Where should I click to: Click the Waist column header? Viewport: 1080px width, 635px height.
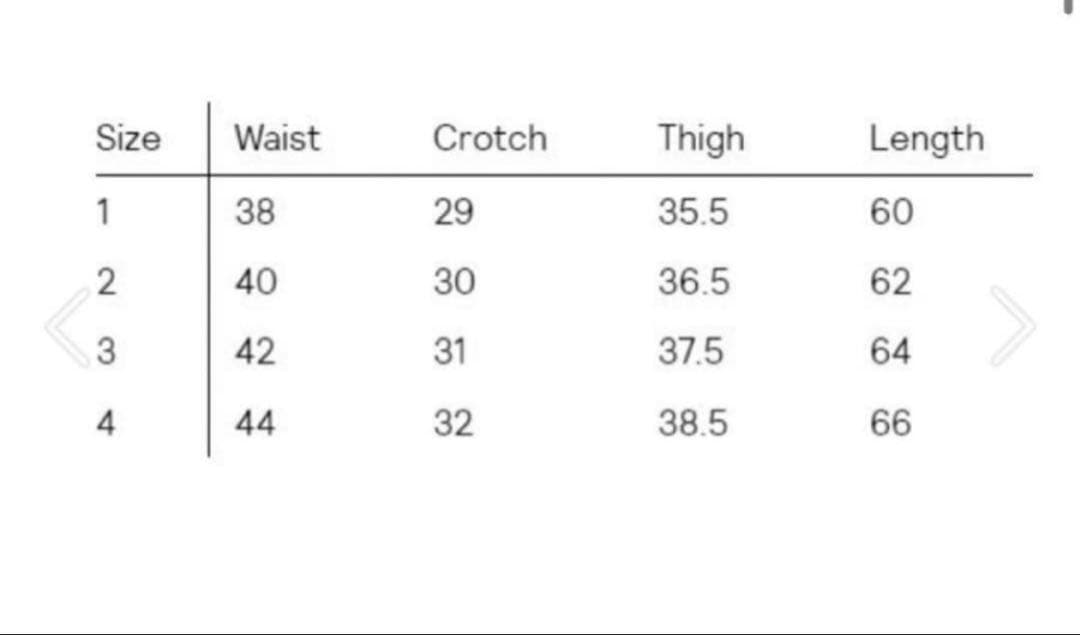(277, 138)
